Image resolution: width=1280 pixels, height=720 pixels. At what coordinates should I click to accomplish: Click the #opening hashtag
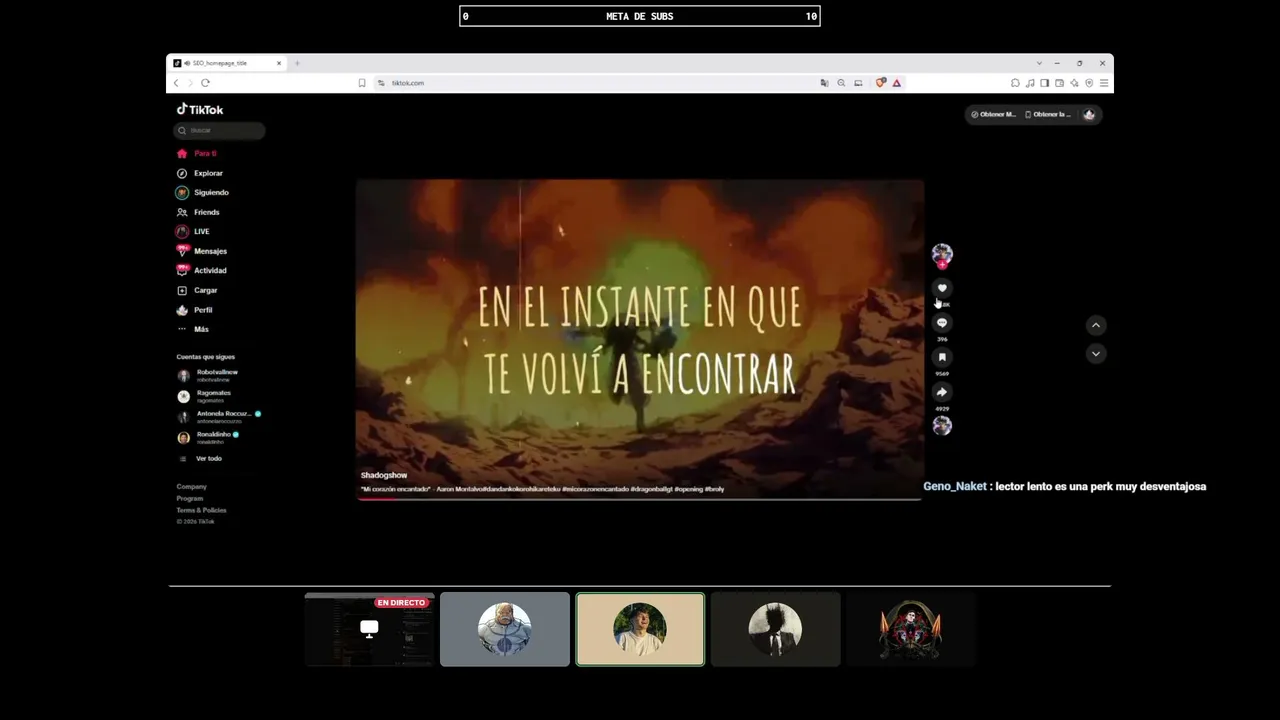(x=689, y=489)
